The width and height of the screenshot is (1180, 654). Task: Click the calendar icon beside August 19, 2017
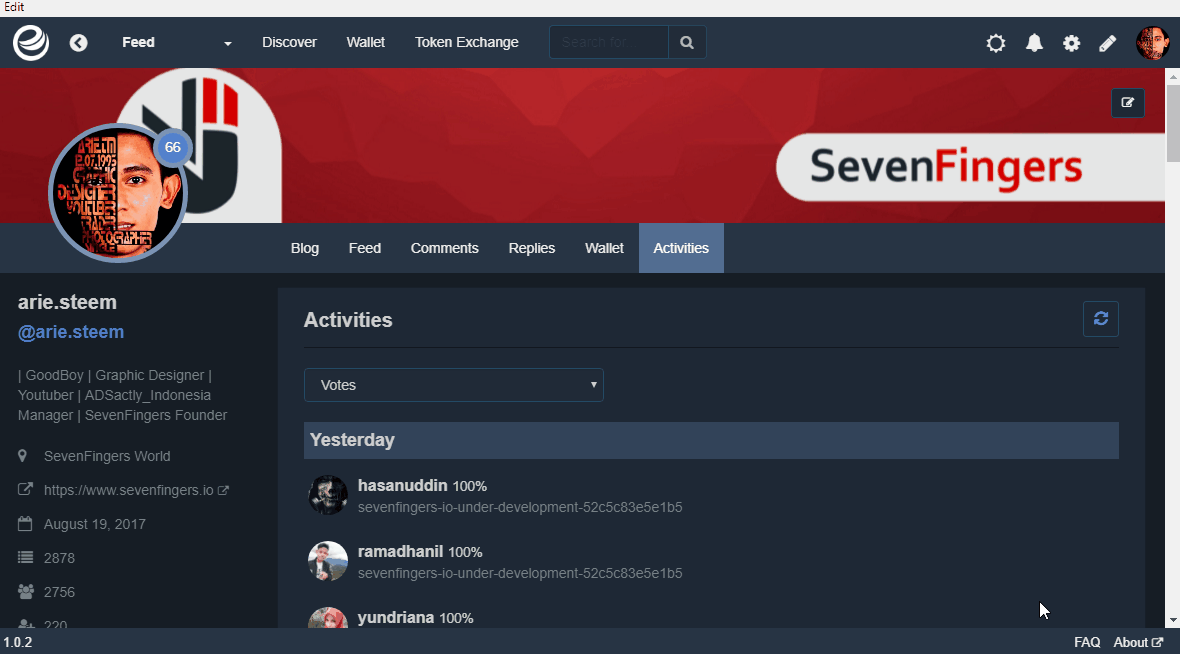coord(25,523)
